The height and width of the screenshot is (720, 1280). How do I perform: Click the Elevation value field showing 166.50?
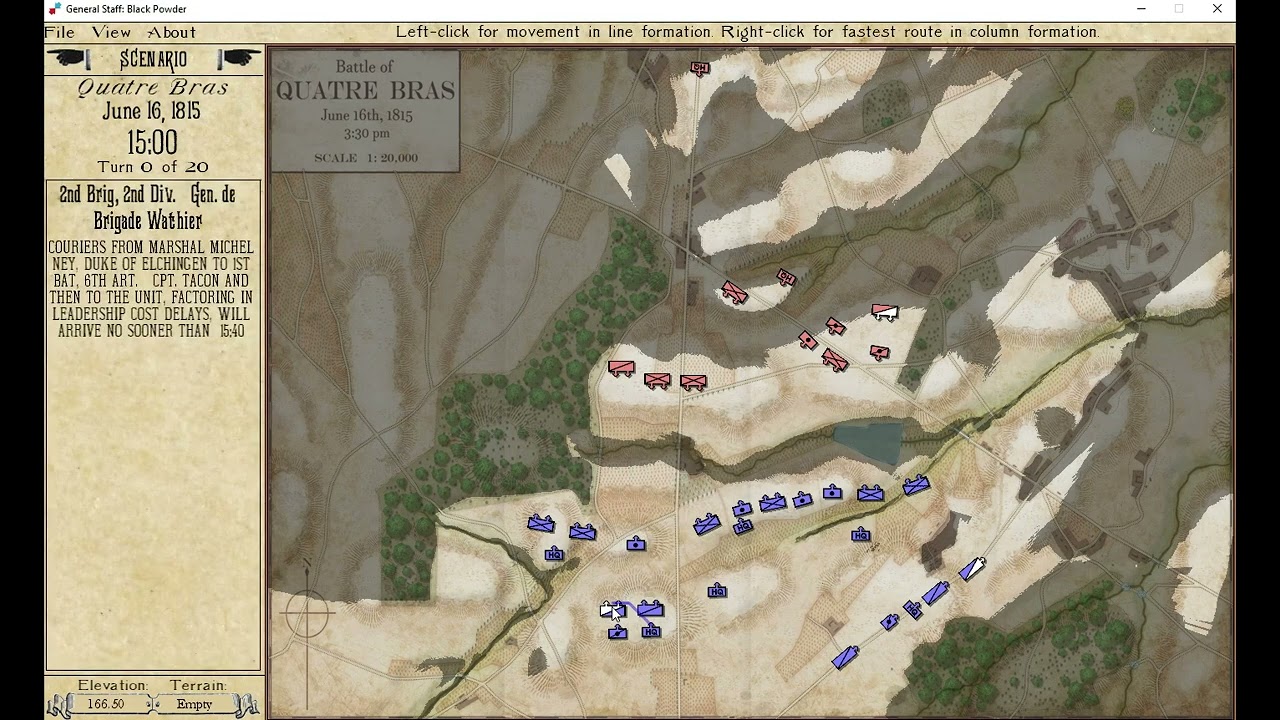(107, 704)
